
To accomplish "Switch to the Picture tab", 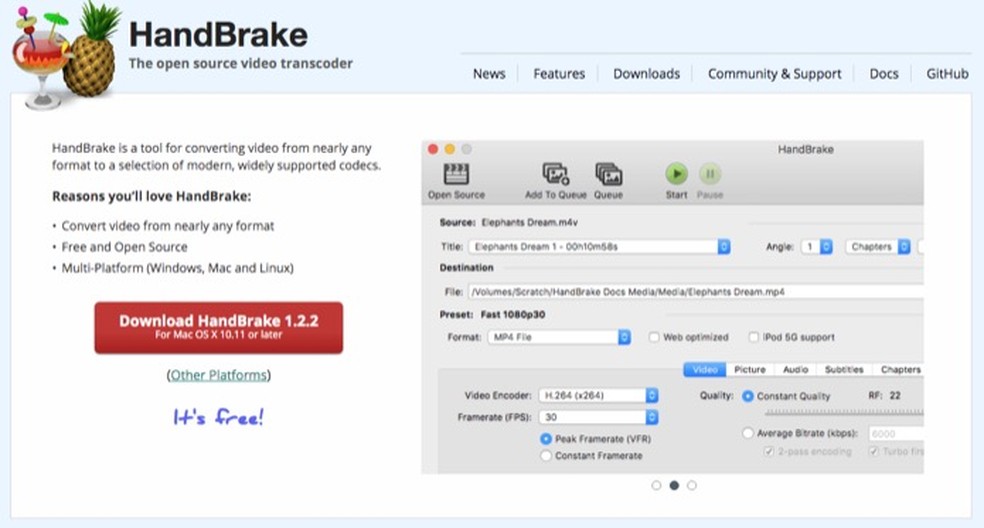I will 750,370.
